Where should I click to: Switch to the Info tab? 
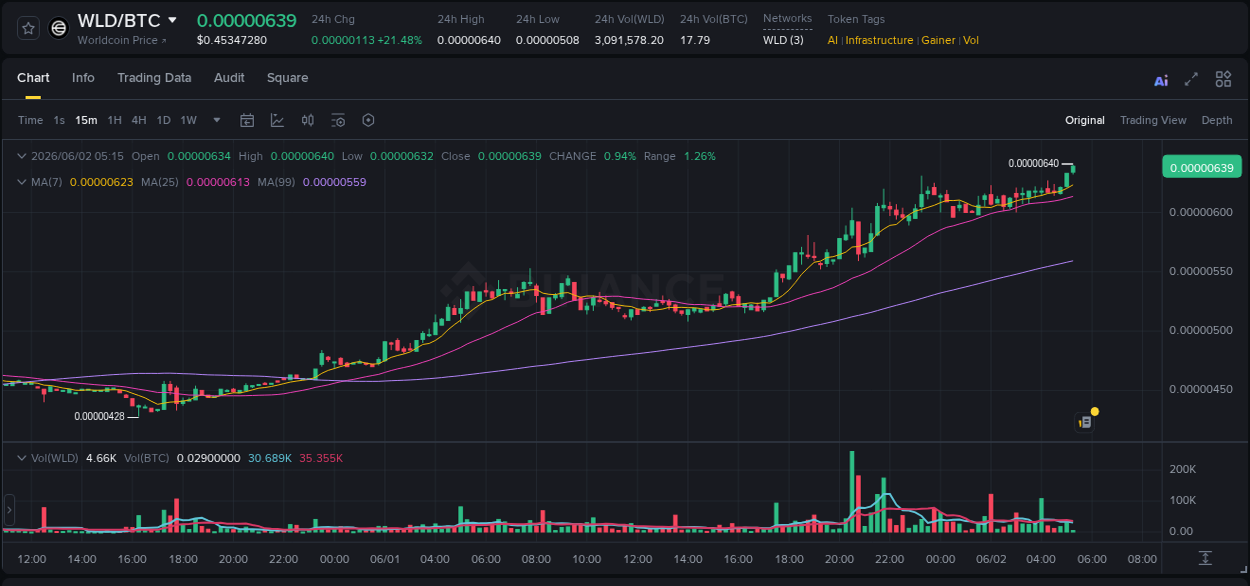[x=83, y=78]
